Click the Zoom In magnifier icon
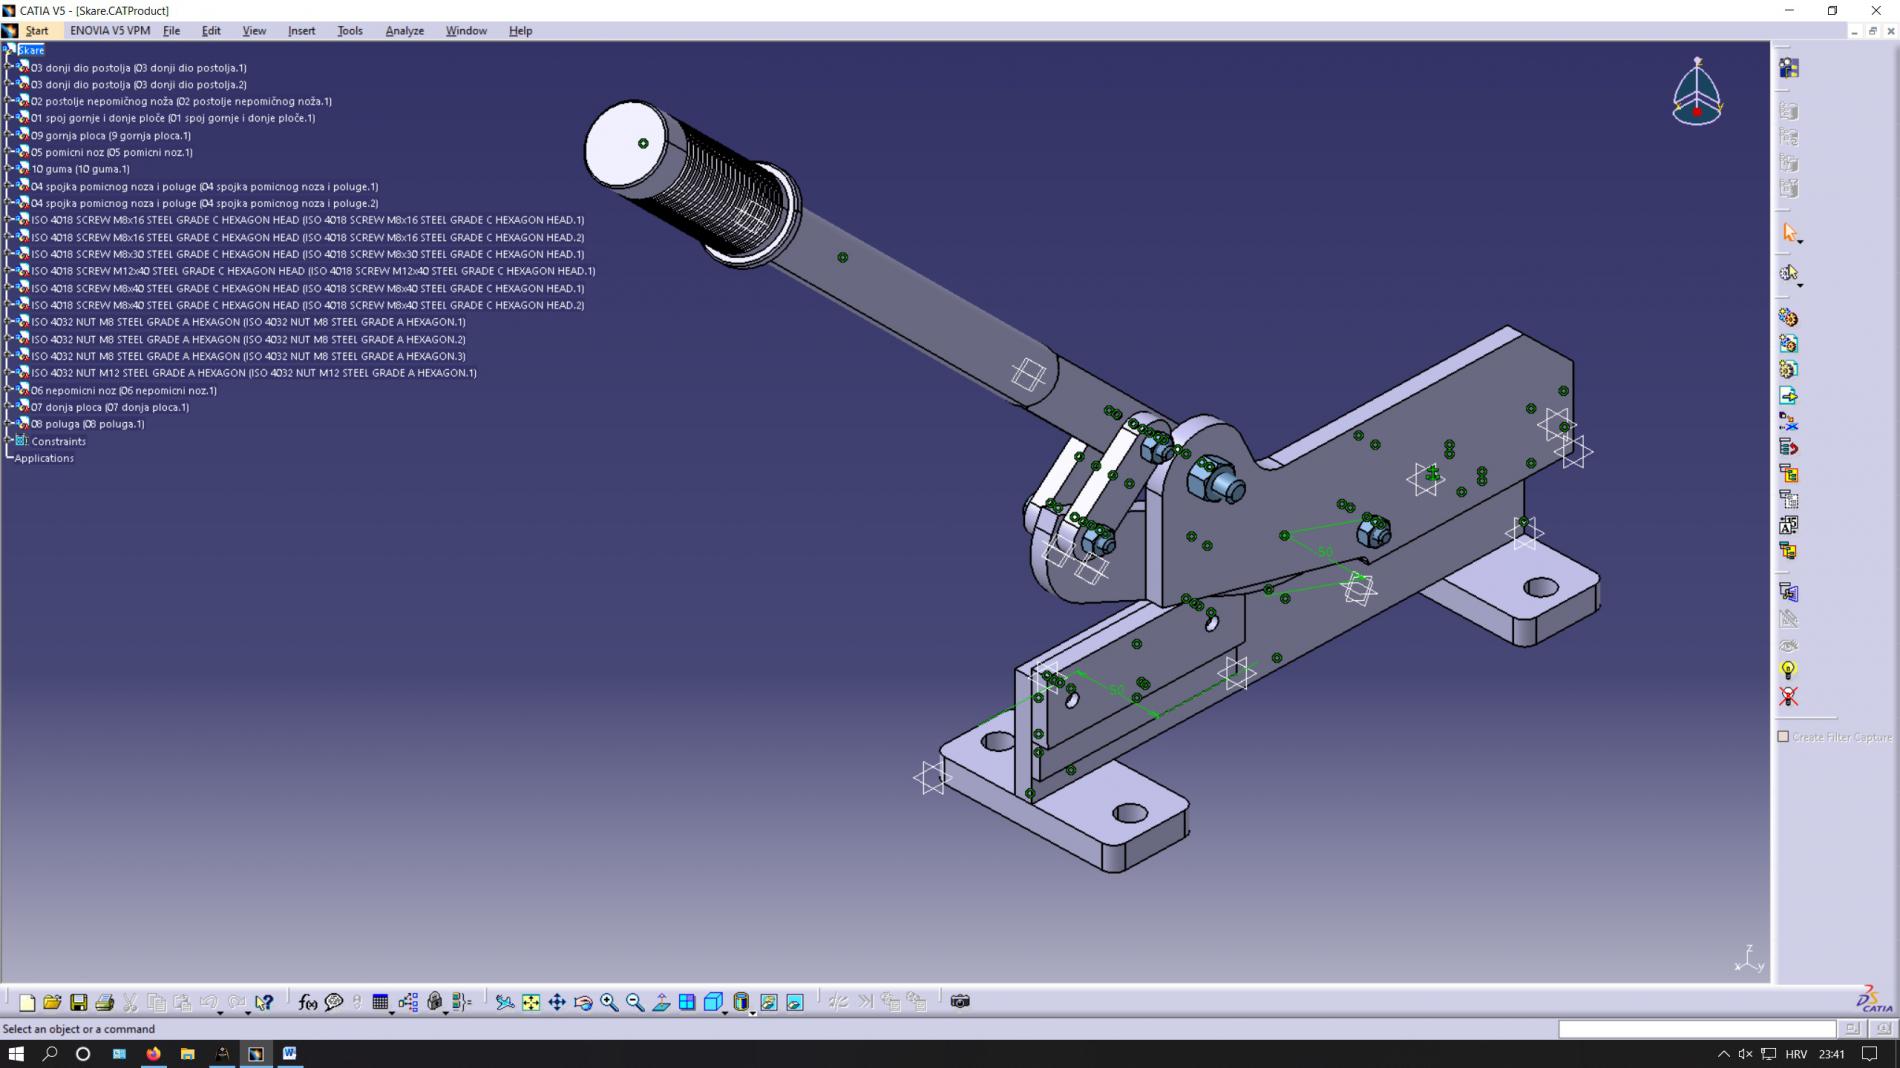 click(609, 1002)
